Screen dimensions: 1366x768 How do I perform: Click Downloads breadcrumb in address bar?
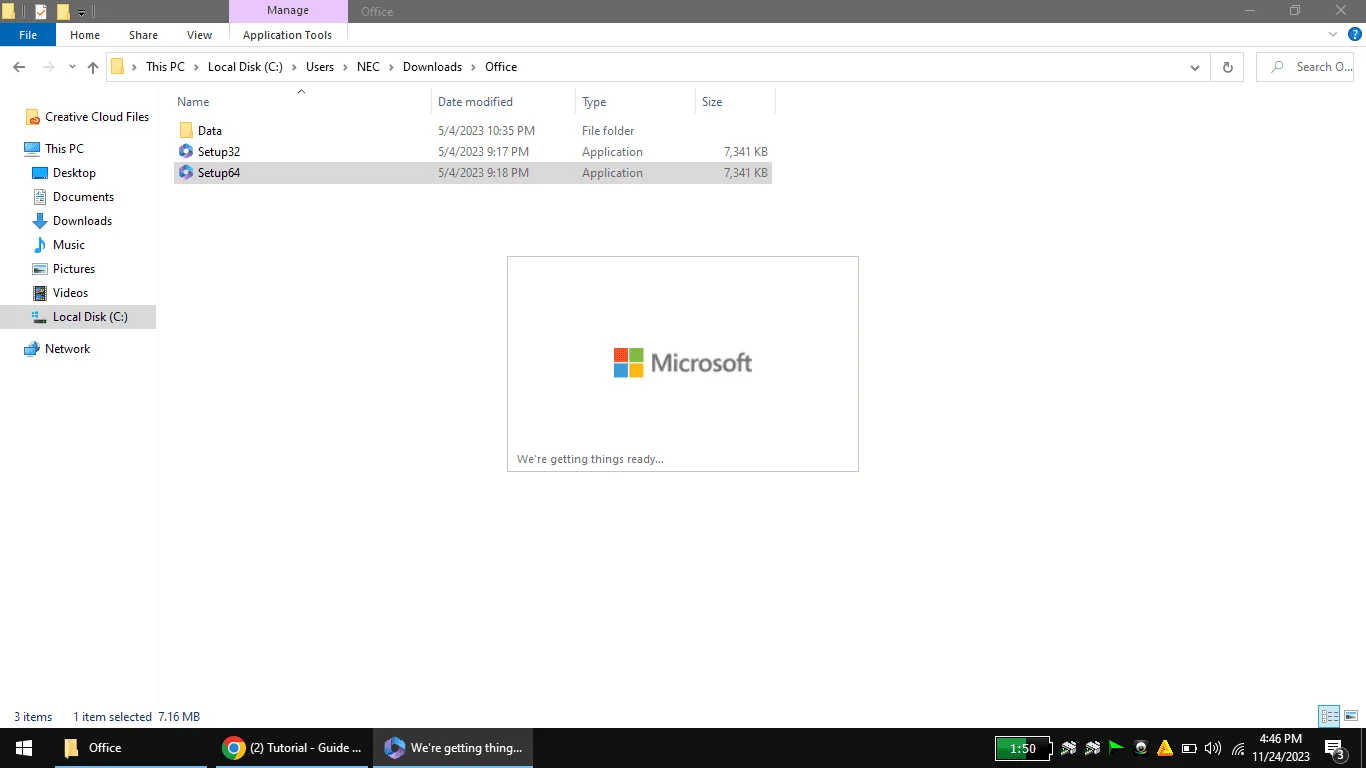(432, 67)
